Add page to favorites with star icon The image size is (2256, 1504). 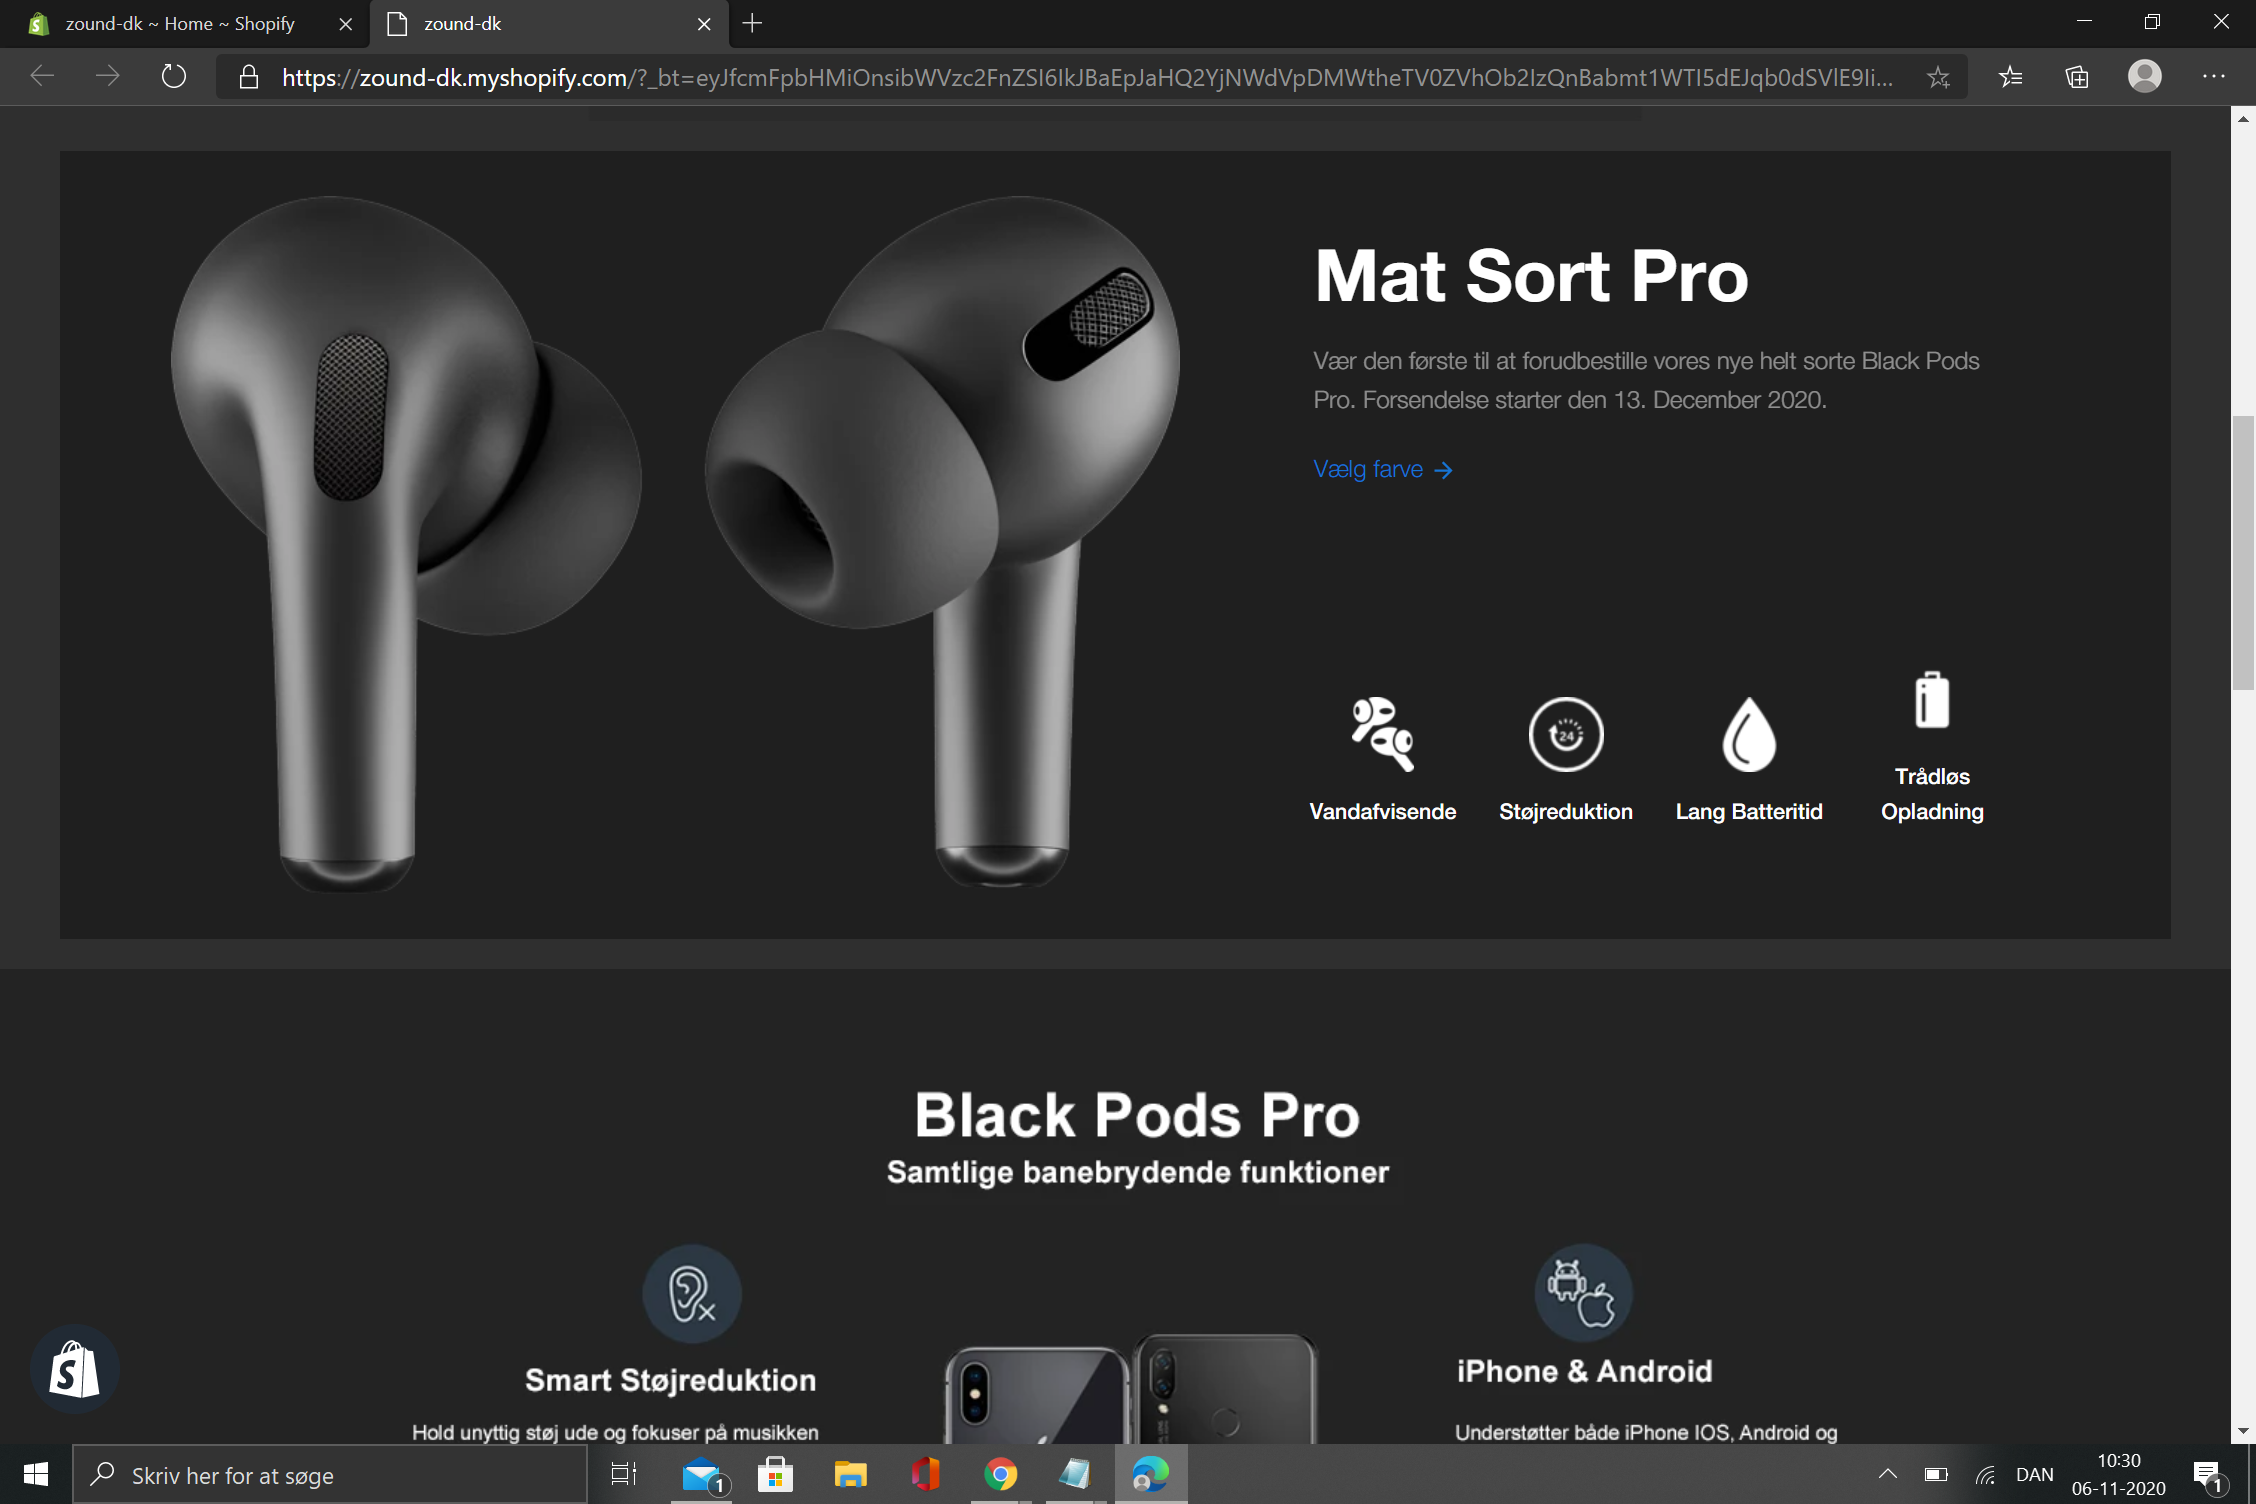[1938, 77]
